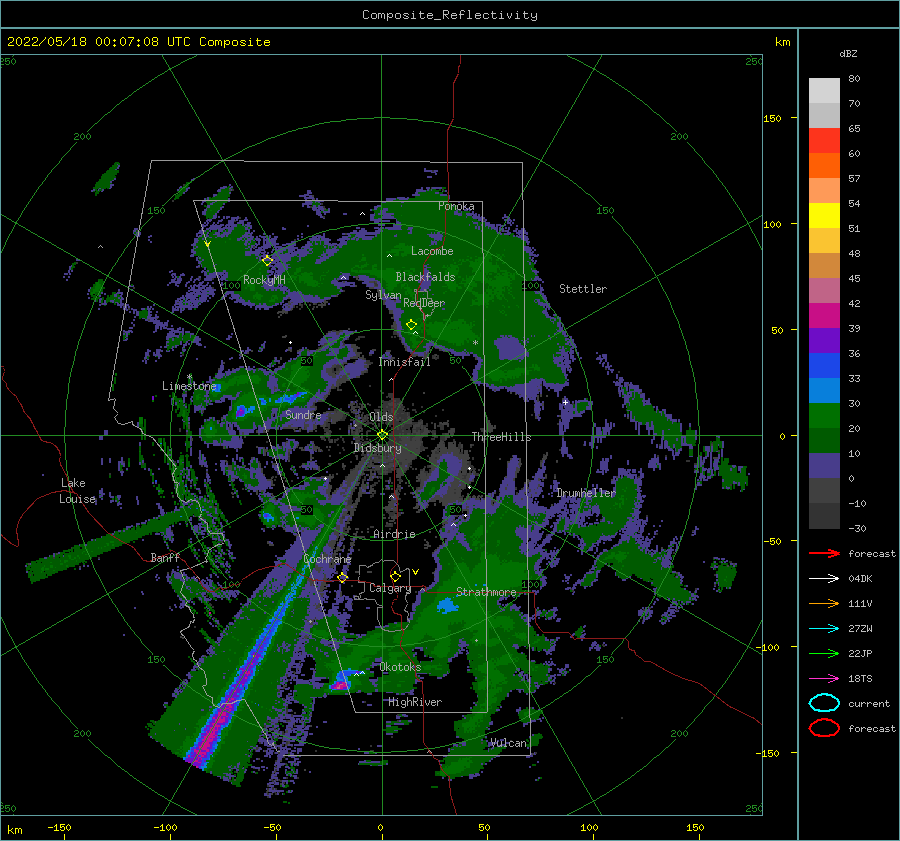Click the Didsbury town label
Screen dimensions: 900x841
[x=377, y=448]
